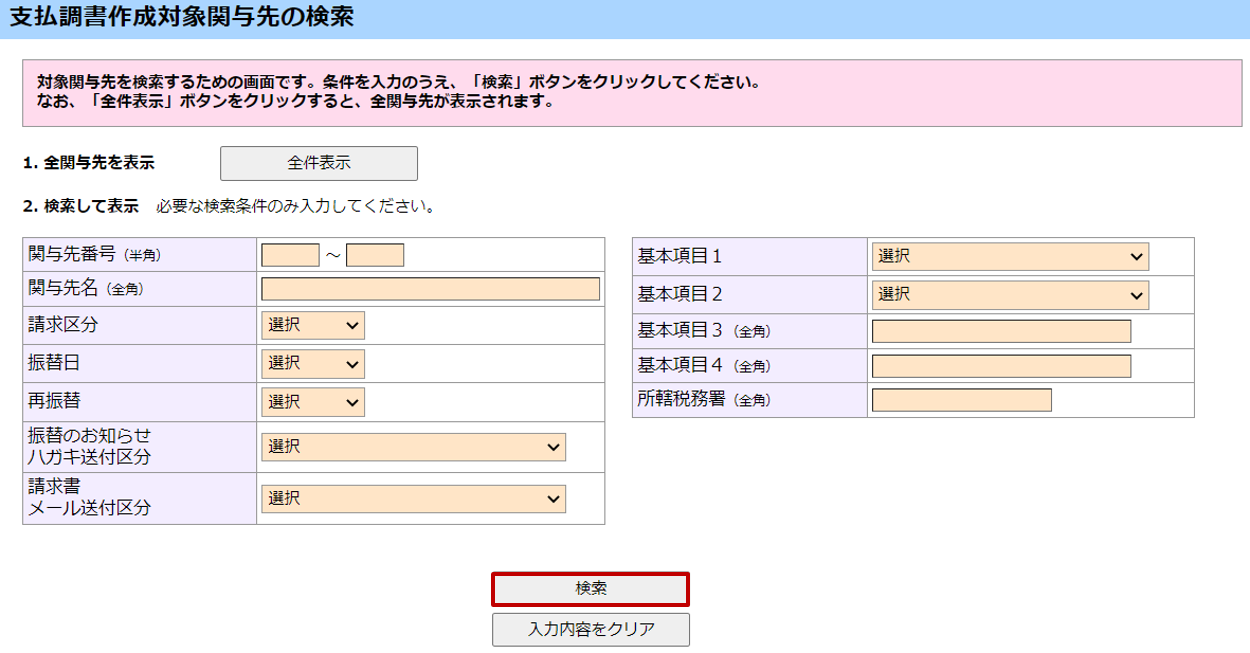Open the 基本項目1 dropdown
This screenshot has height=653, width=1250.
pos(1009,257)
